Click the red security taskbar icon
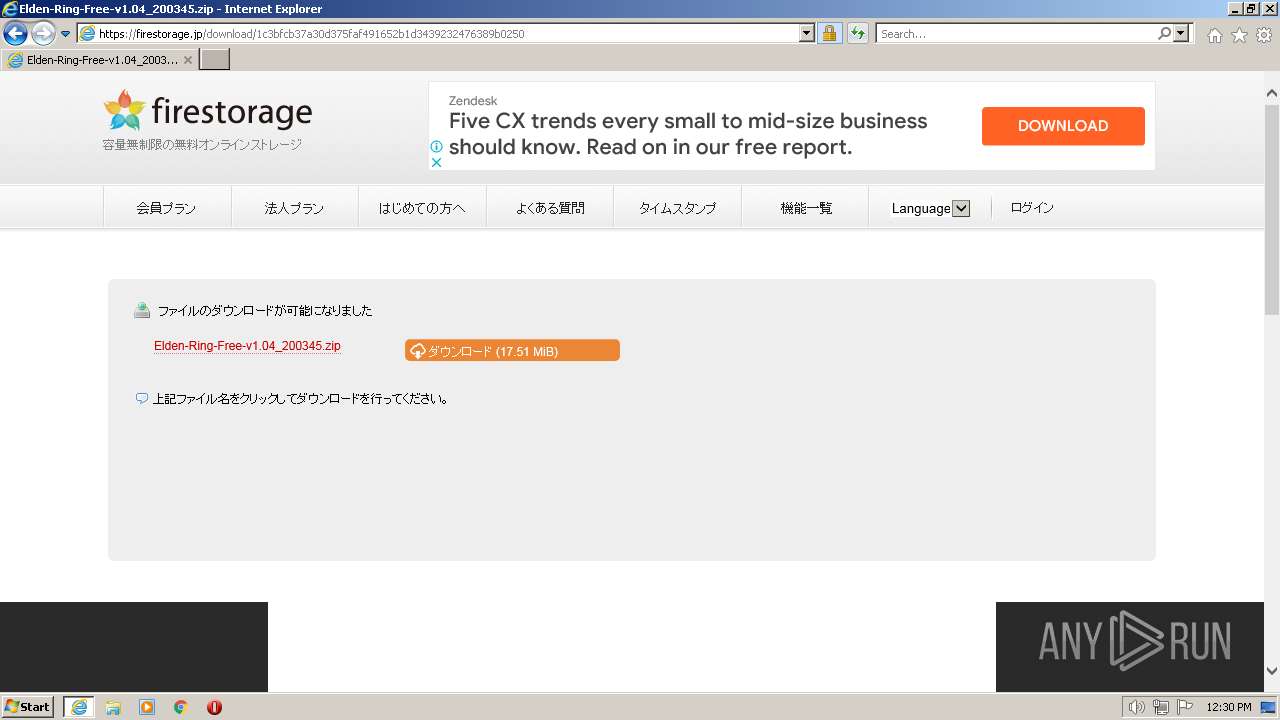Viewport: 1280px width, 720px height. pos(214,707)
